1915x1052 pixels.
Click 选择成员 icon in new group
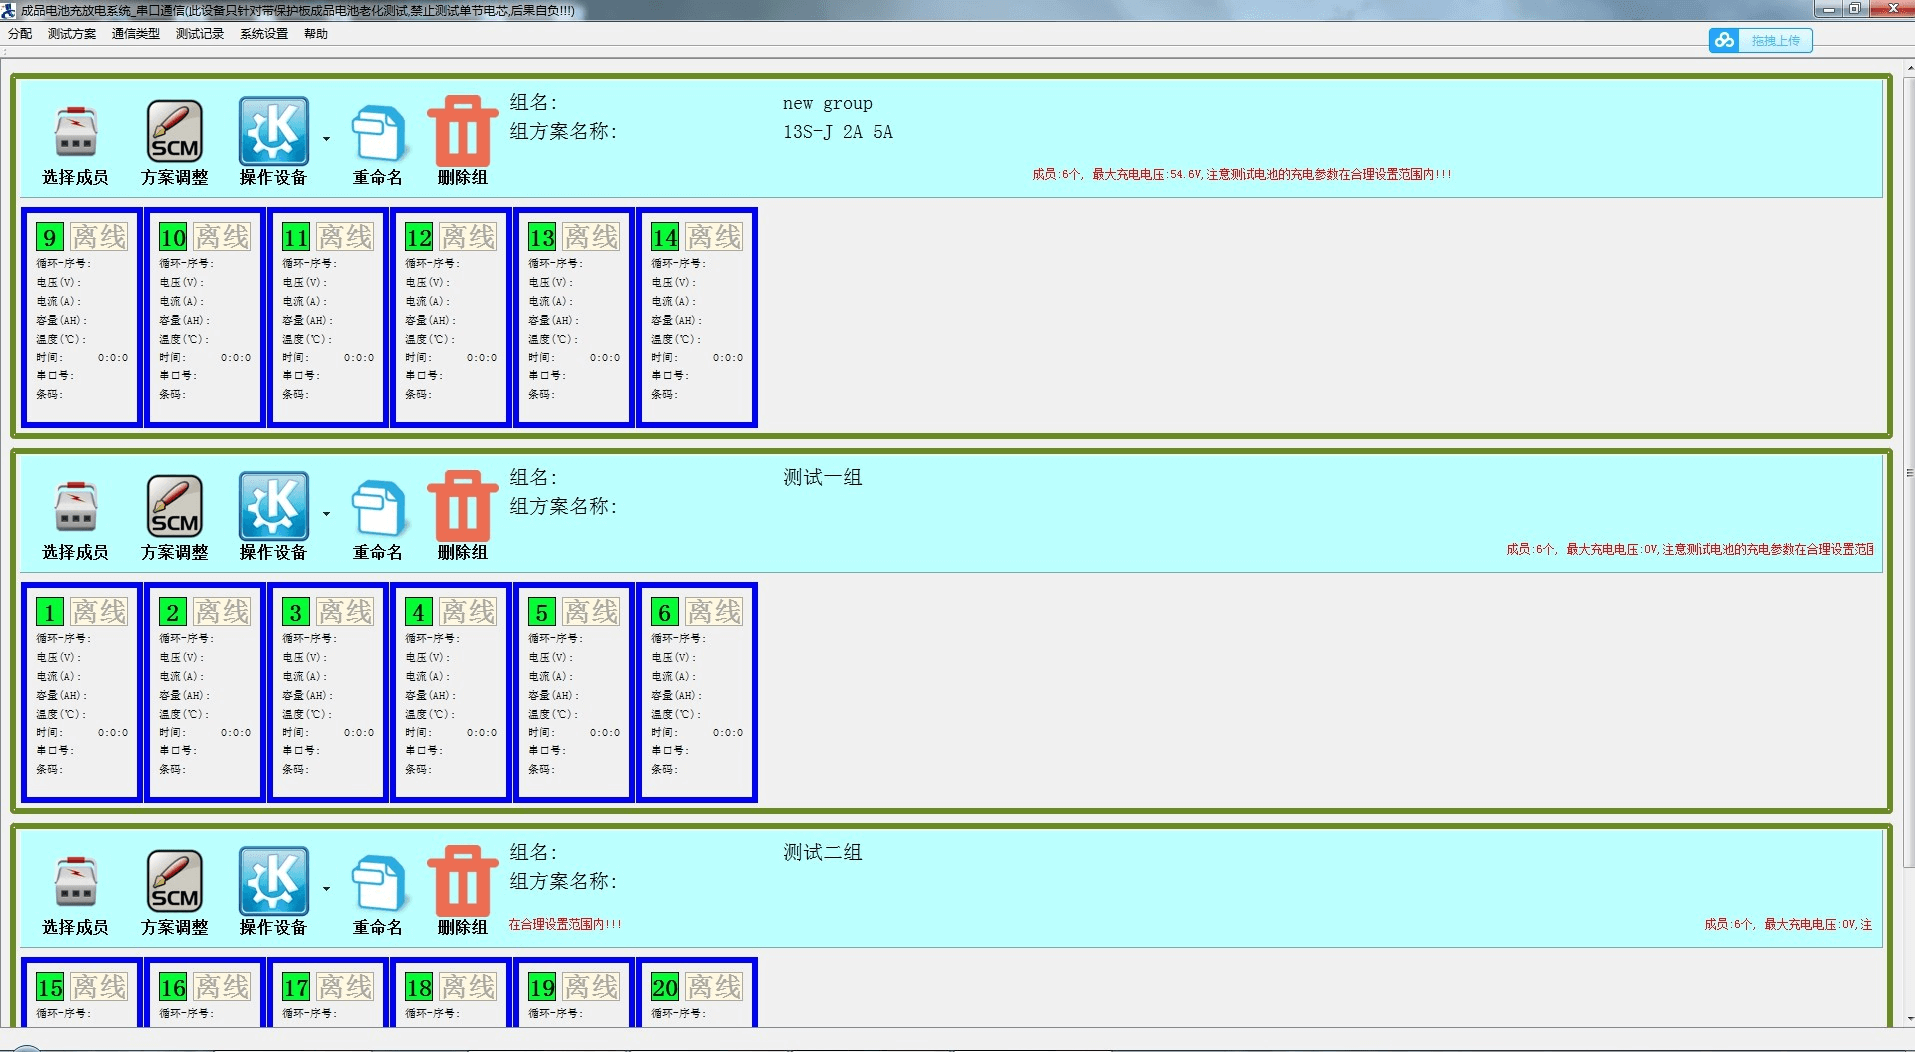75,133
